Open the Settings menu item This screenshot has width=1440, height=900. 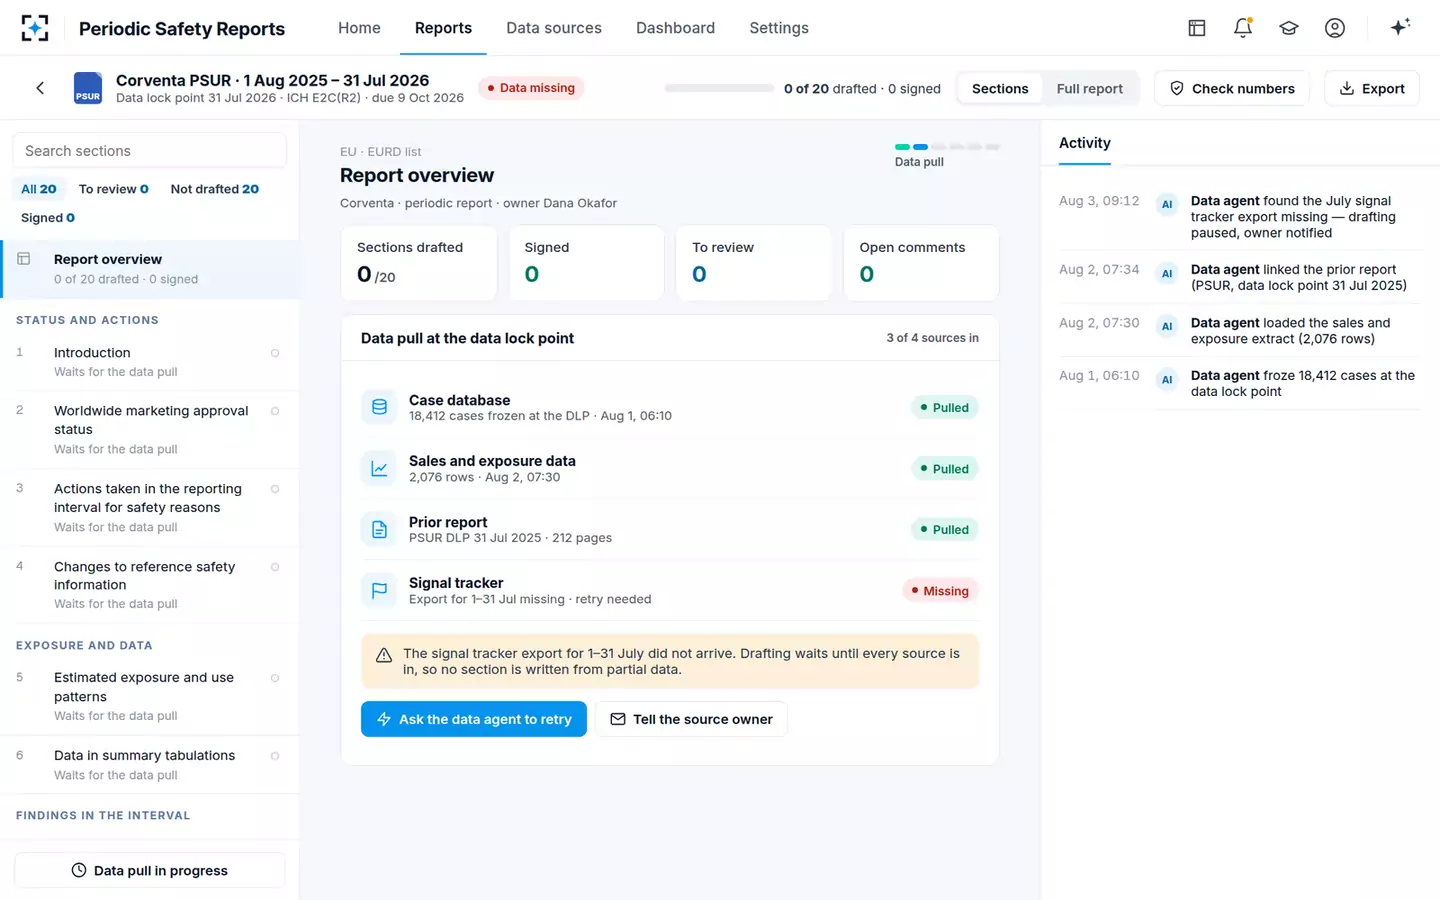779,28
